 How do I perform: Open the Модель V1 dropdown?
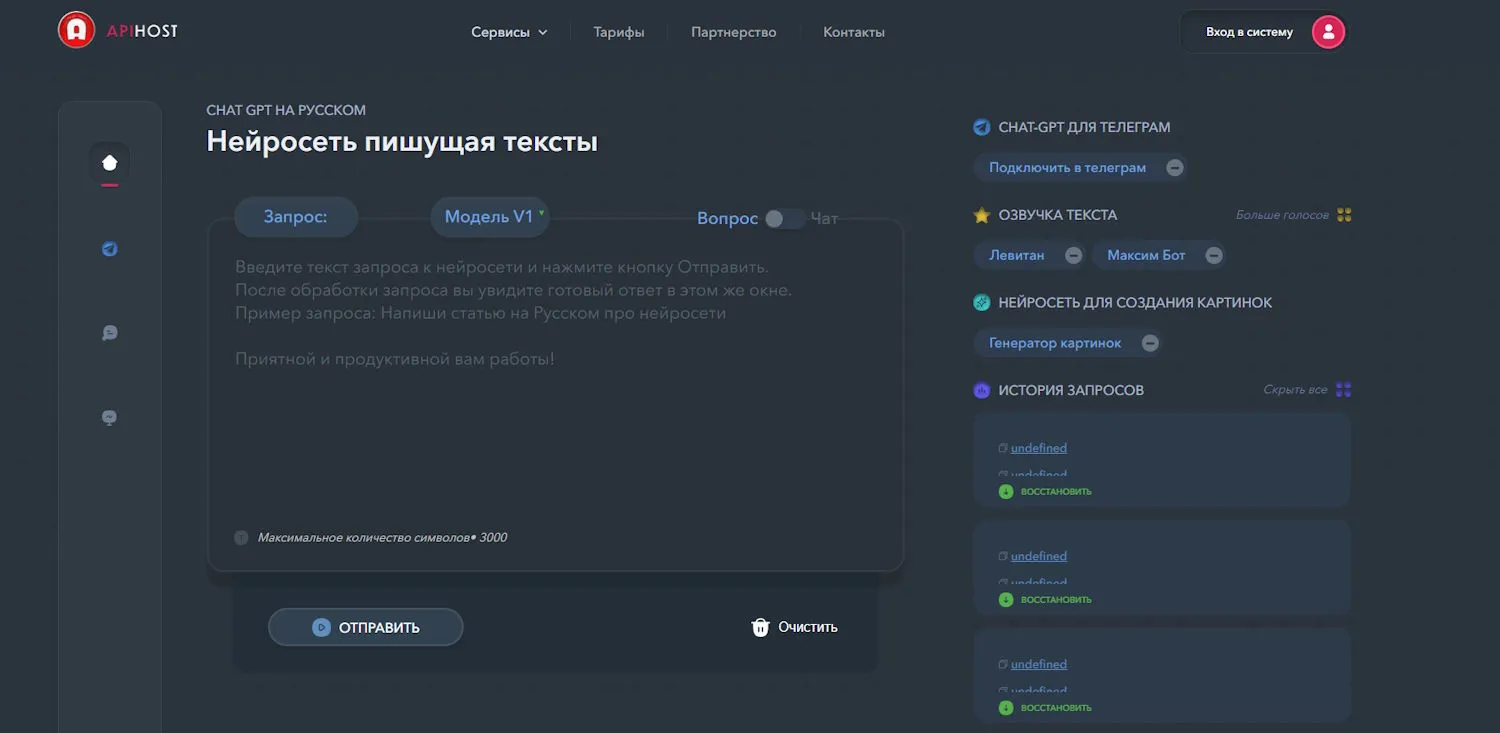tap(490, 217)
